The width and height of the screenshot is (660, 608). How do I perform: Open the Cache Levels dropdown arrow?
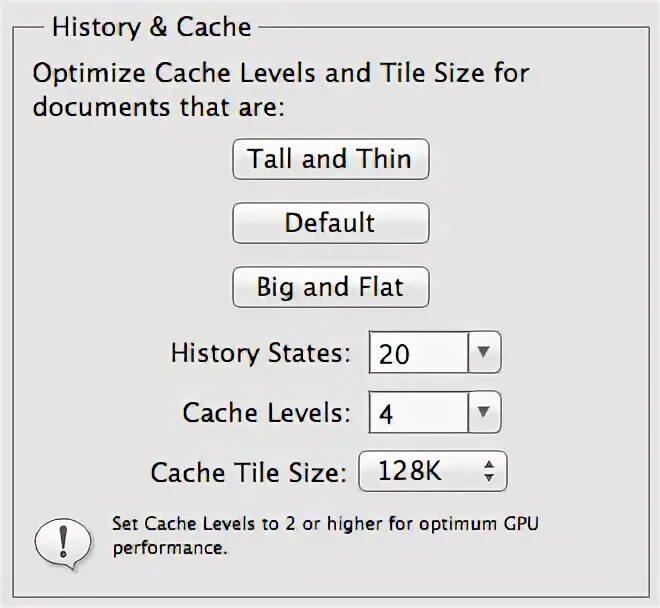[484, 412]
